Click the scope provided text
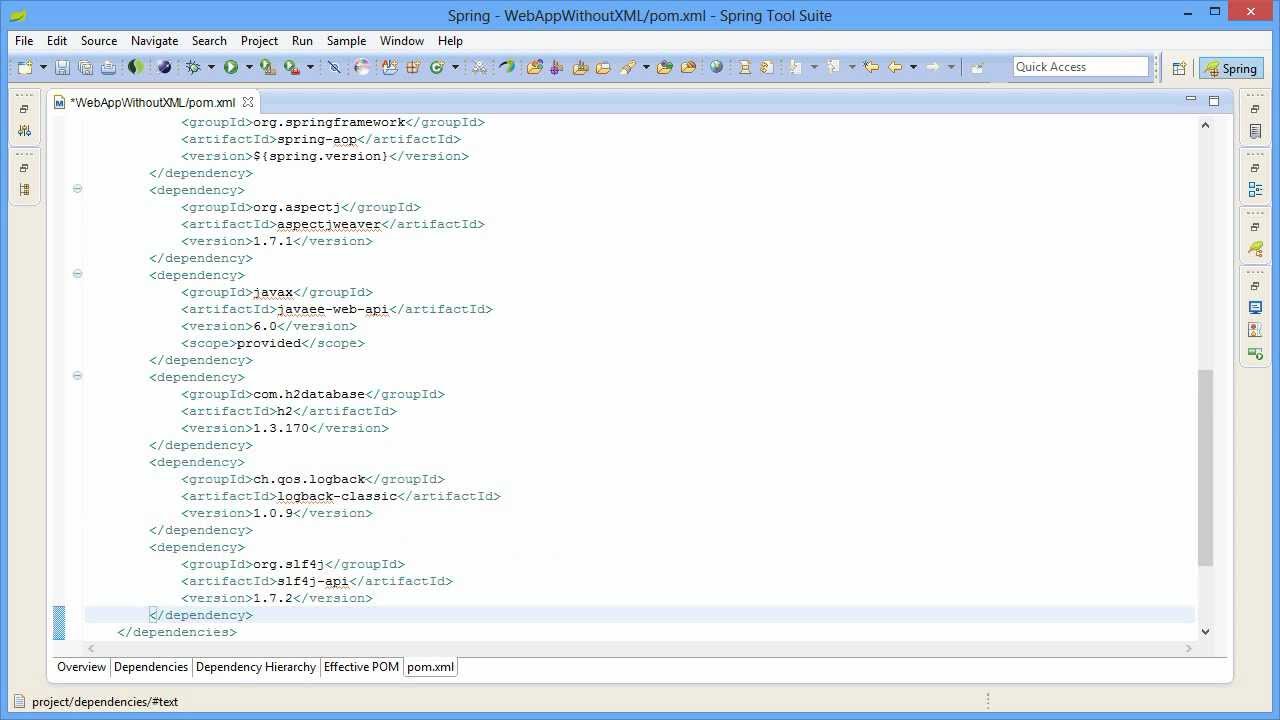 pyautogui.click(x=269, y=343)
